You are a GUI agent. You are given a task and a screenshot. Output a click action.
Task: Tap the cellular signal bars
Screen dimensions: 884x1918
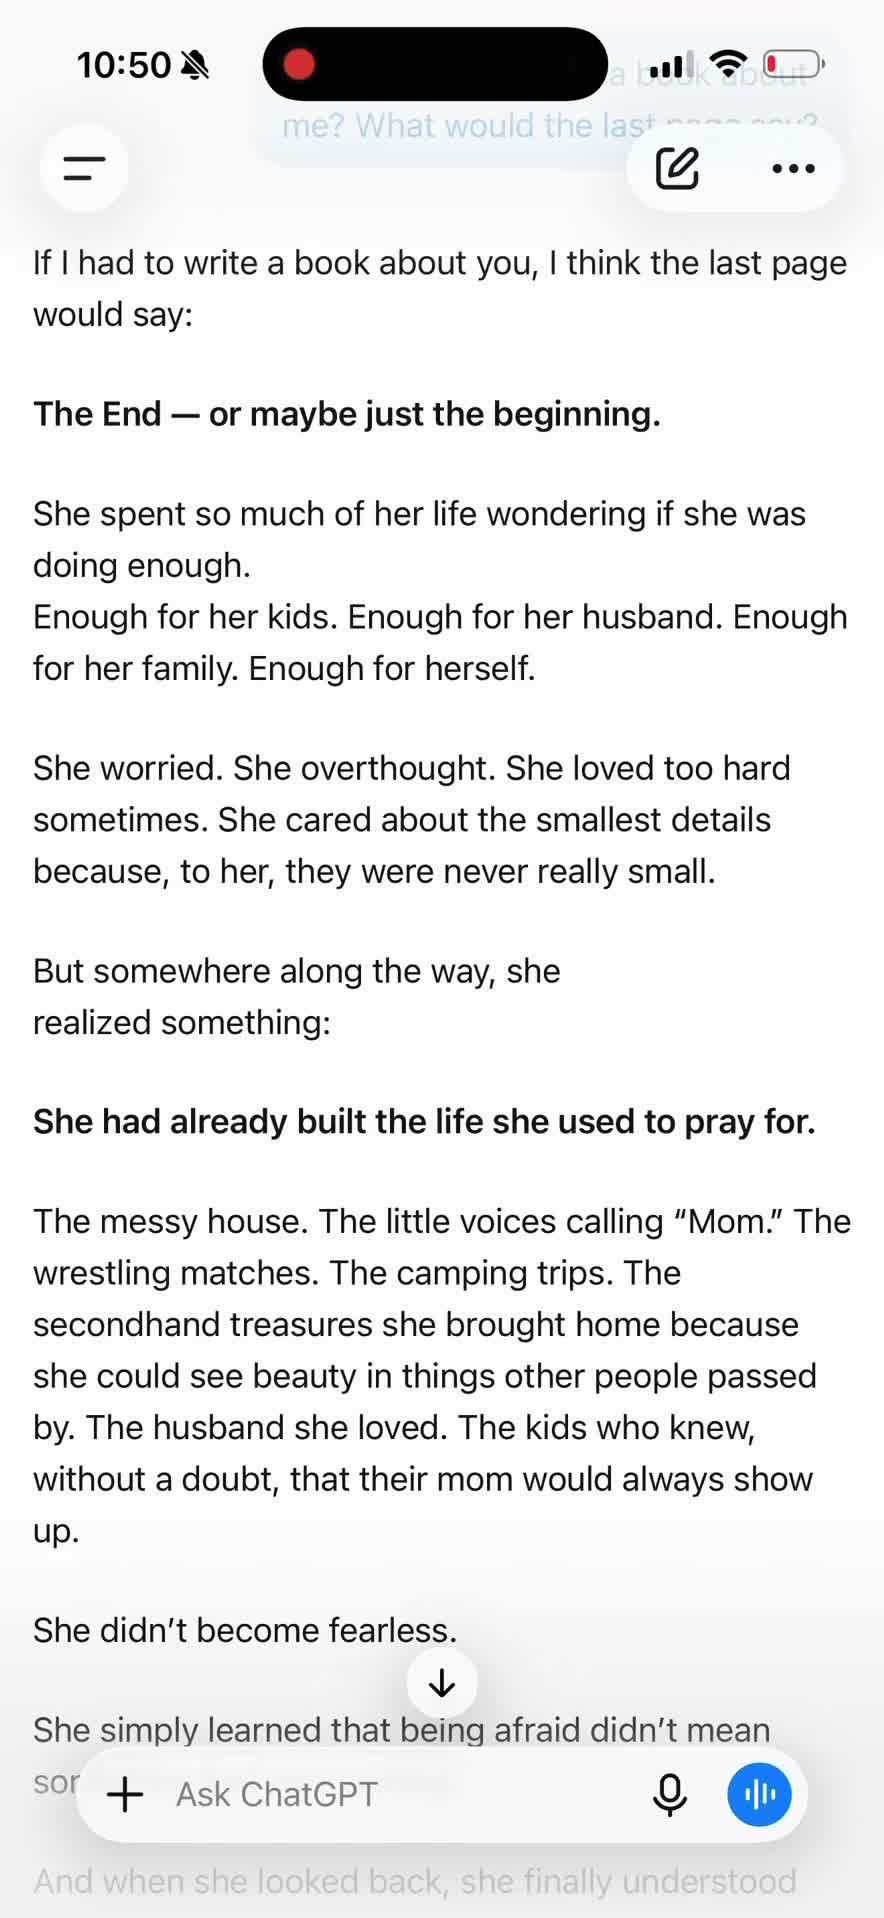click(x=671, y=65)
